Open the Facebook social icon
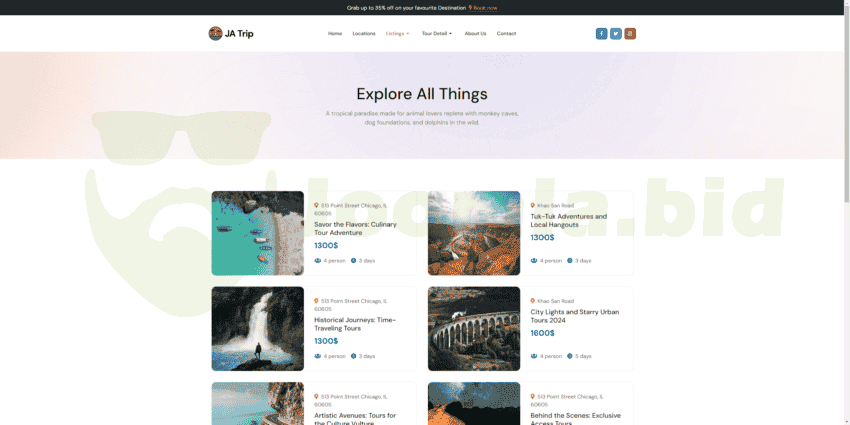This screenshot has width=850, height=425. pos(601,34)
